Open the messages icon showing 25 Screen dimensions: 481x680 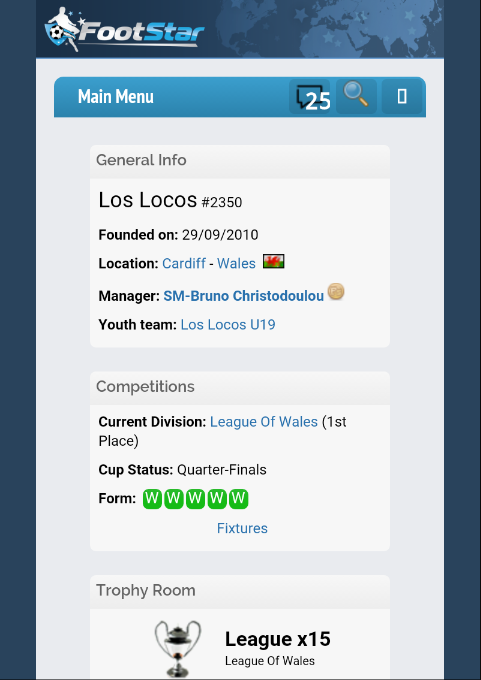[x=310, y=96]
